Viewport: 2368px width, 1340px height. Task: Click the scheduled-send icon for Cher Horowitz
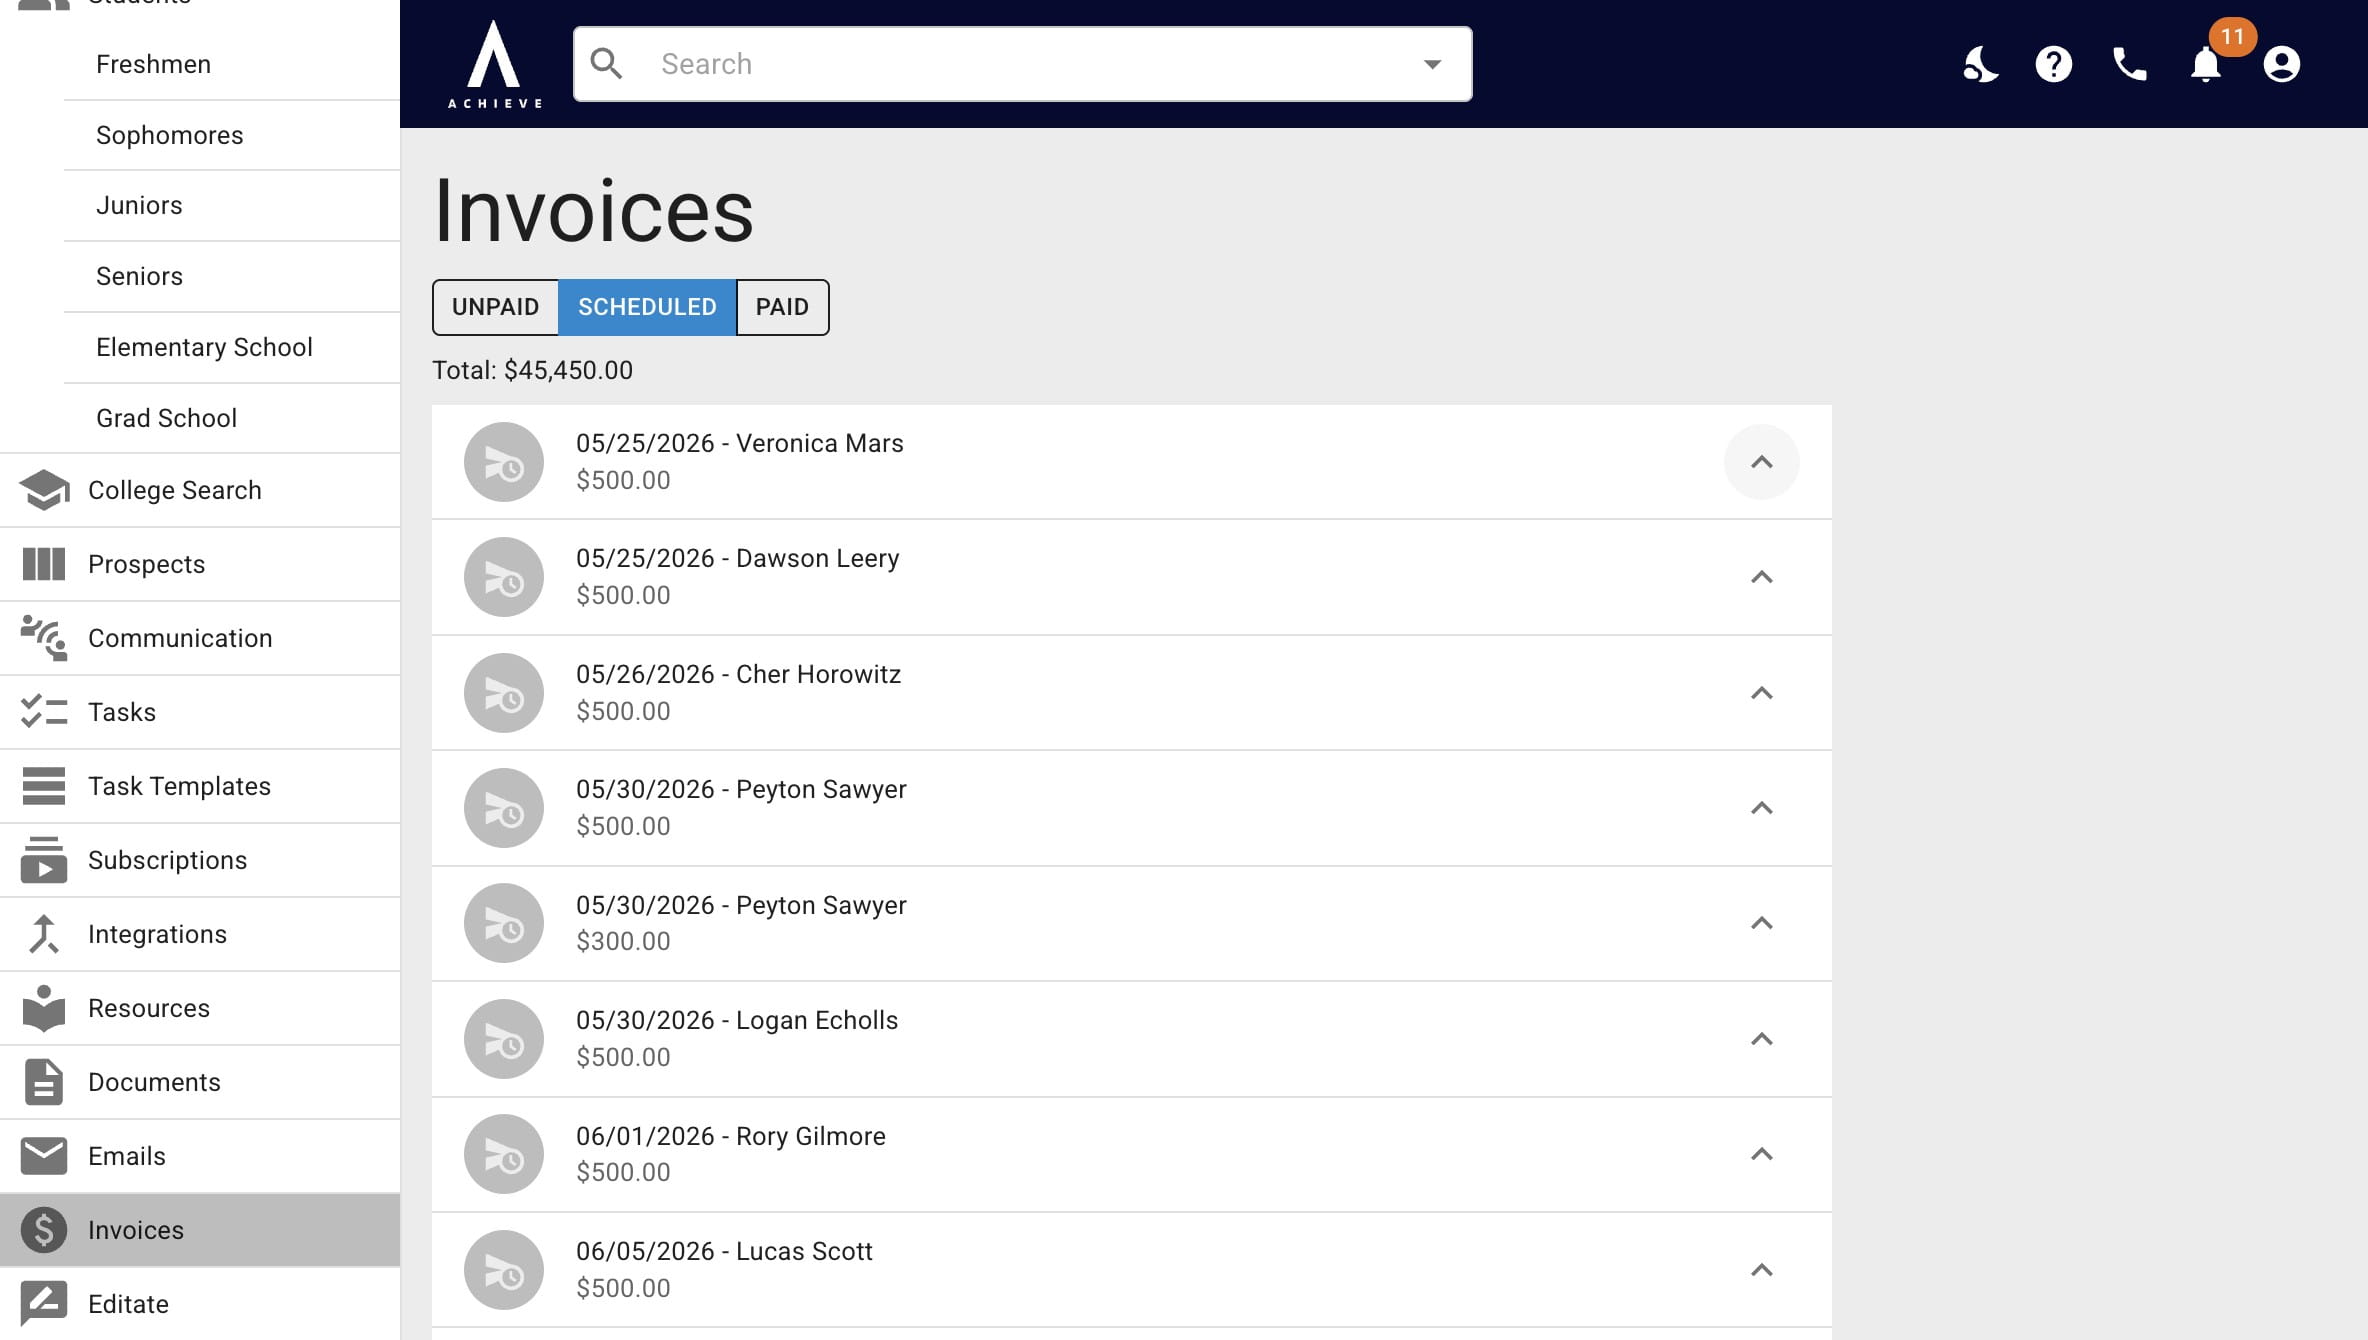504,693
